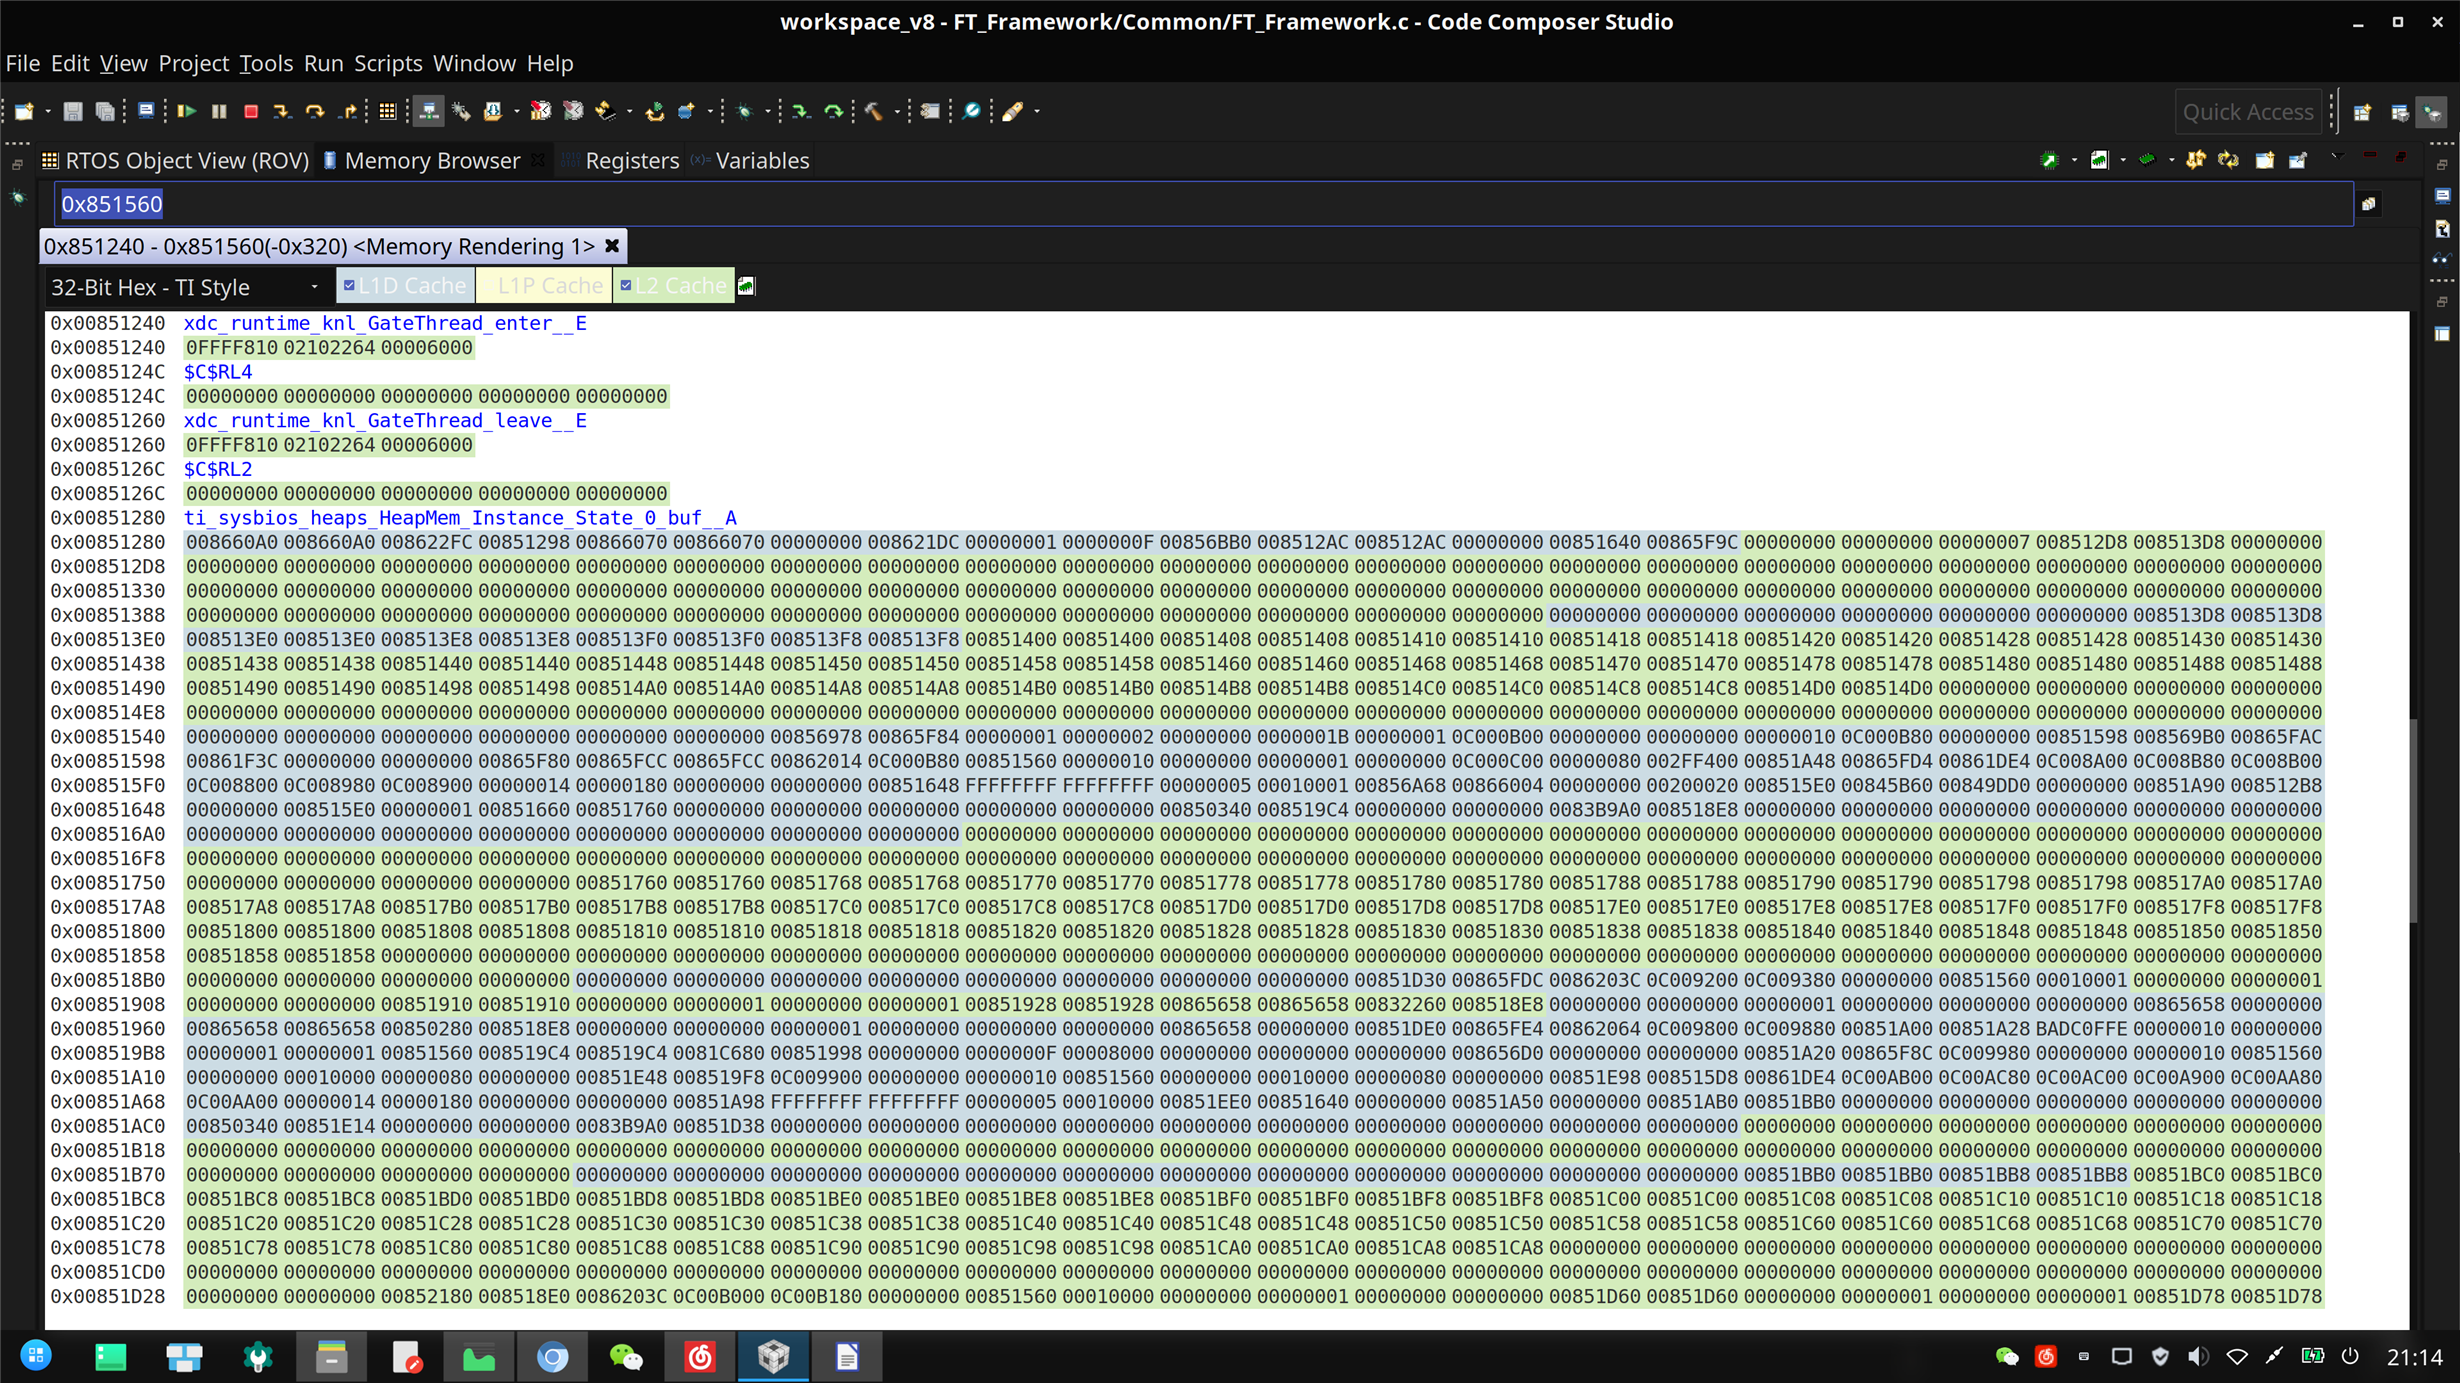
Task: Click the highlighted connect target toolbar icon
Action: [428, 111]
